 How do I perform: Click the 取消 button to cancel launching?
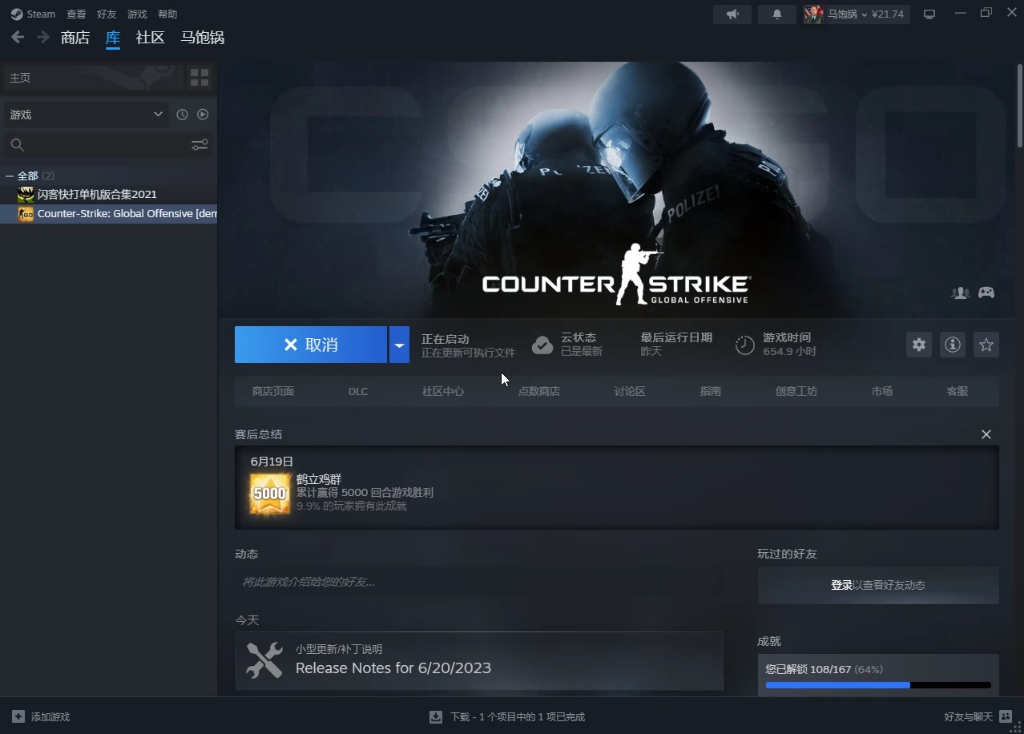pos(310,344)
